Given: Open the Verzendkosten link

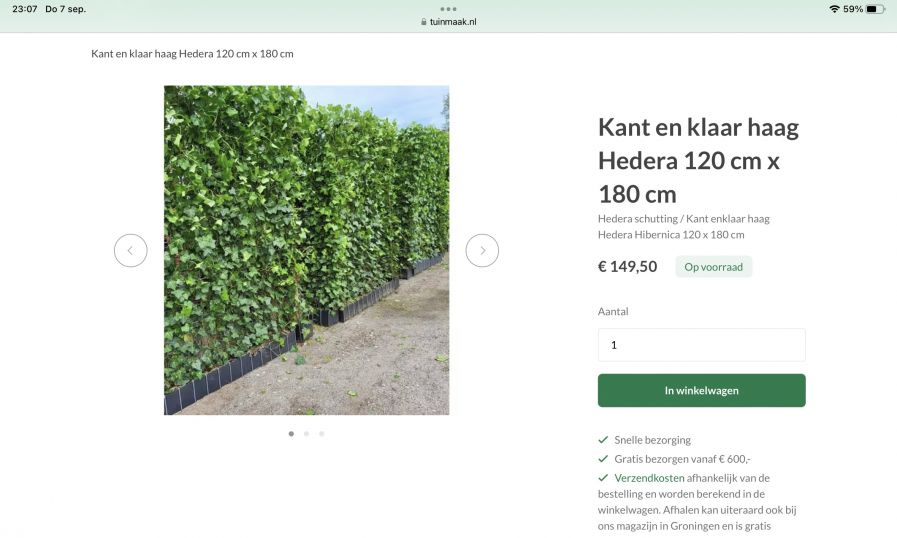Looking at the screenshot, I should click(649, 478).
